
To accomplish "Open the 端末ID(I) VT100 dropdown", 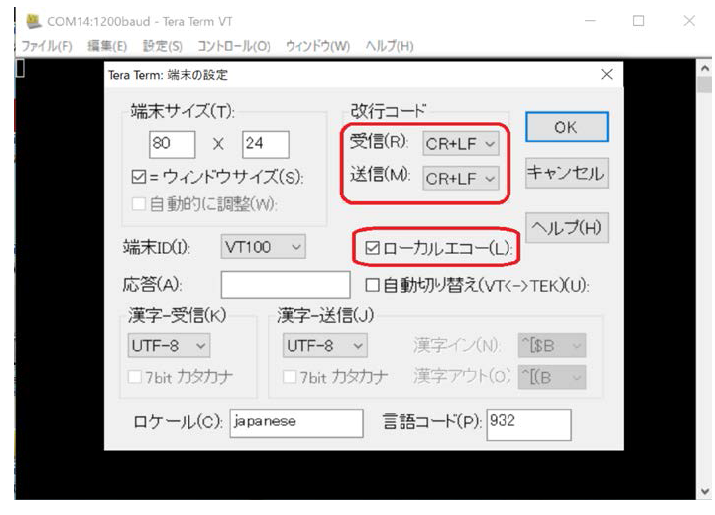I will tap(263, 247).
